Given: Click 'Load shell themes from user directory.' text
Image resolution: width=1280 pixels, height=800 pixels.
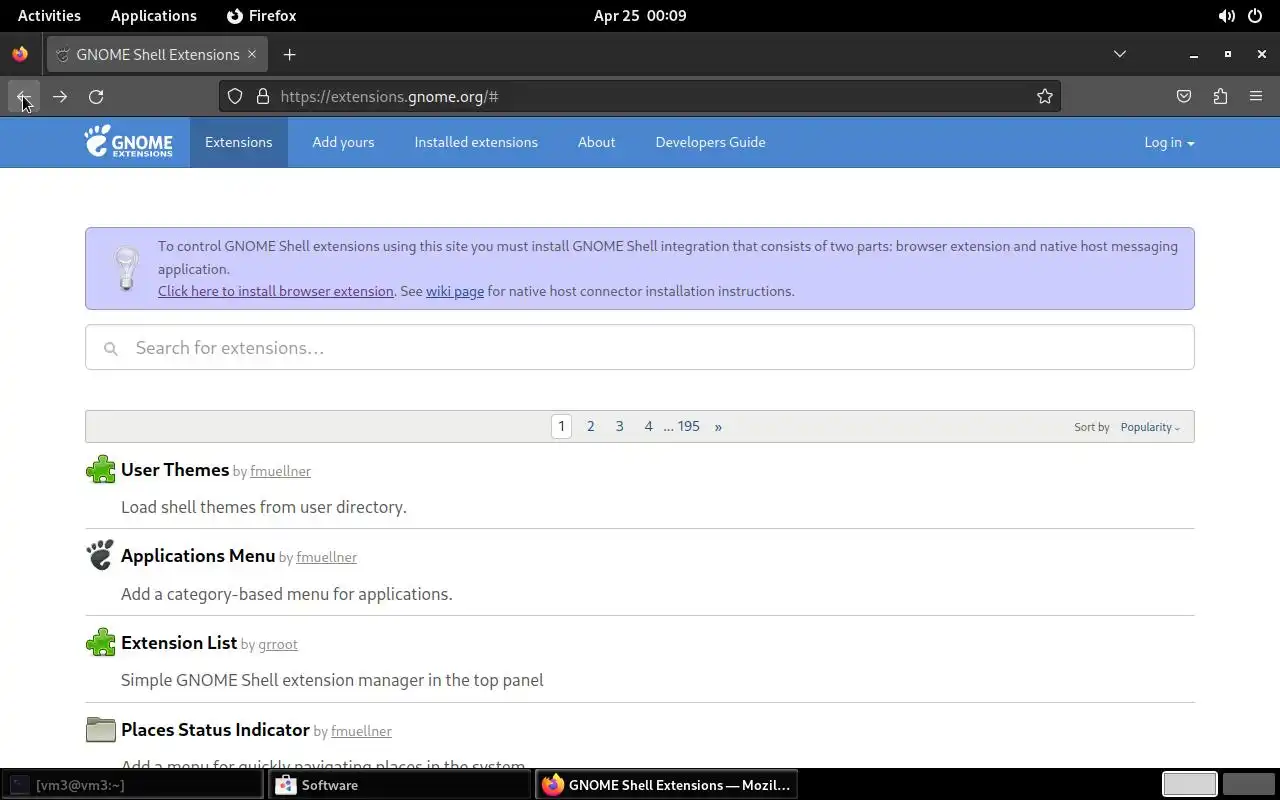Looking at the screenshot, I should [264, 507].
